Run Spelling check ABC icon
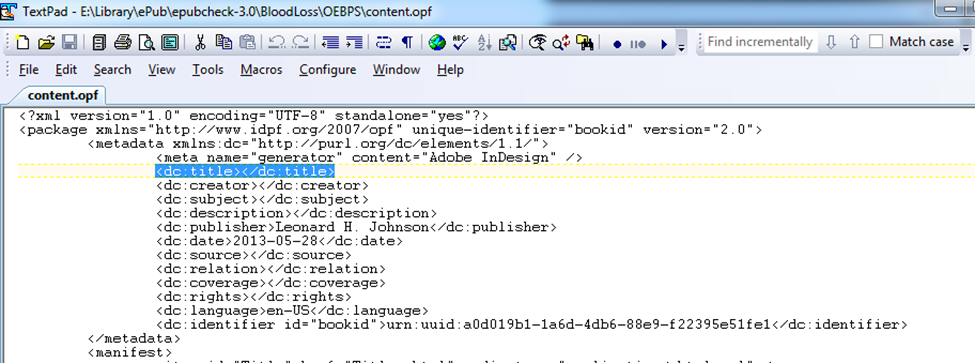This screenshot has height=363, width=975. click(461, 42)
